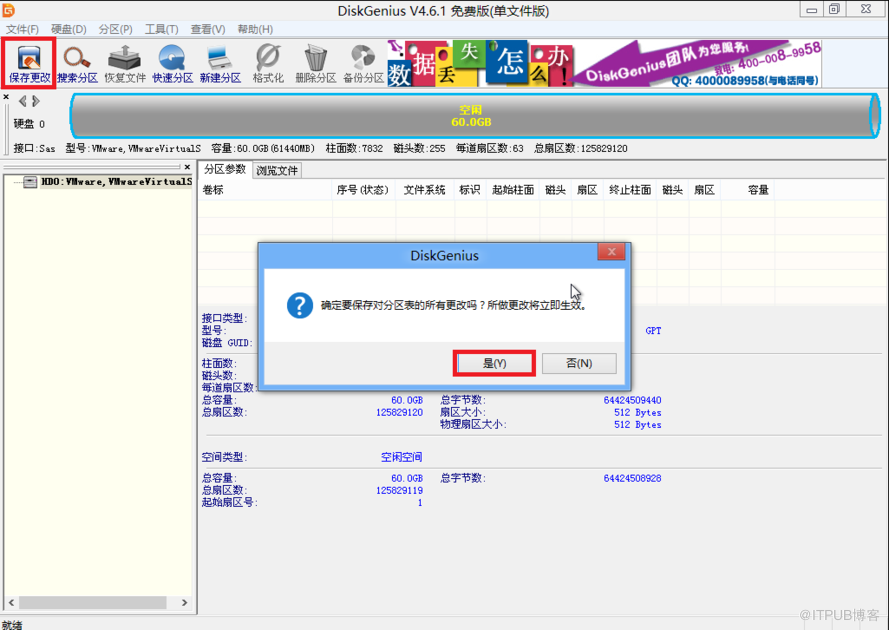Click the 格式化 format toolbar icon
Image resolution: width=889 pixels, height=630 pixels.
tap(268, 64)
